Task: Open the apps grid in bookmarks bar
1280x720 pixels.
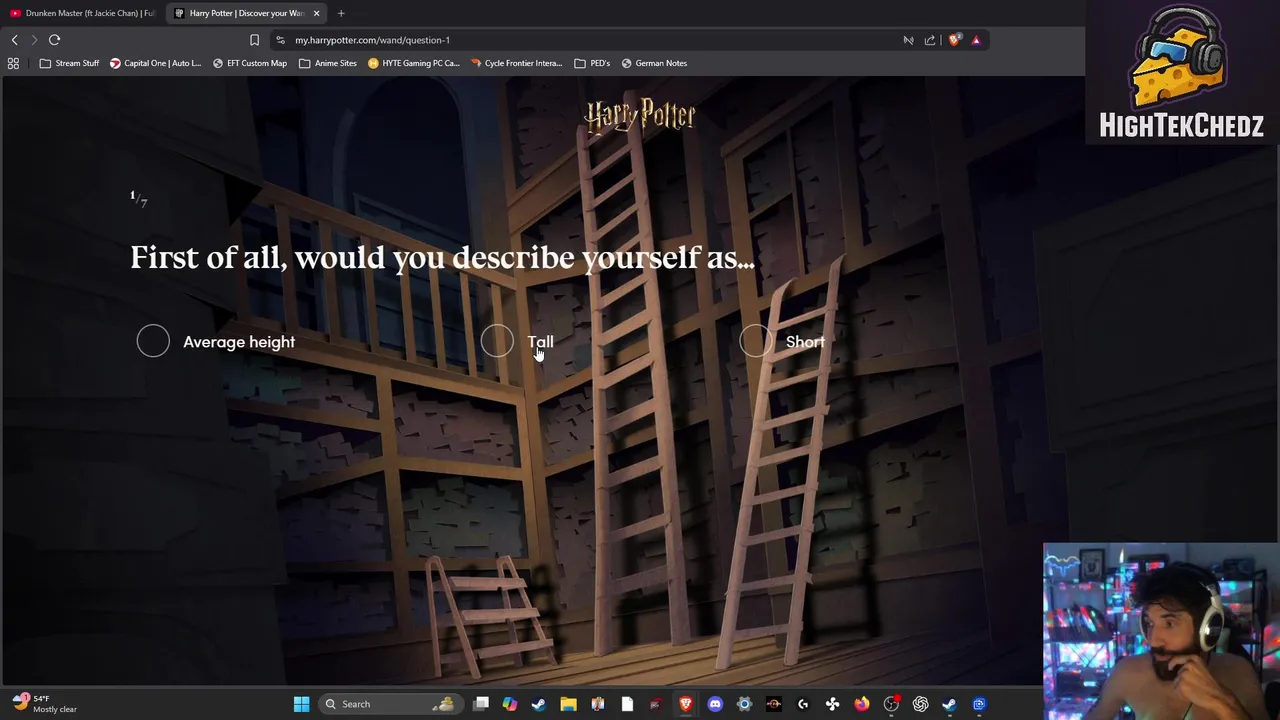Action: click(x=13, y=63)
